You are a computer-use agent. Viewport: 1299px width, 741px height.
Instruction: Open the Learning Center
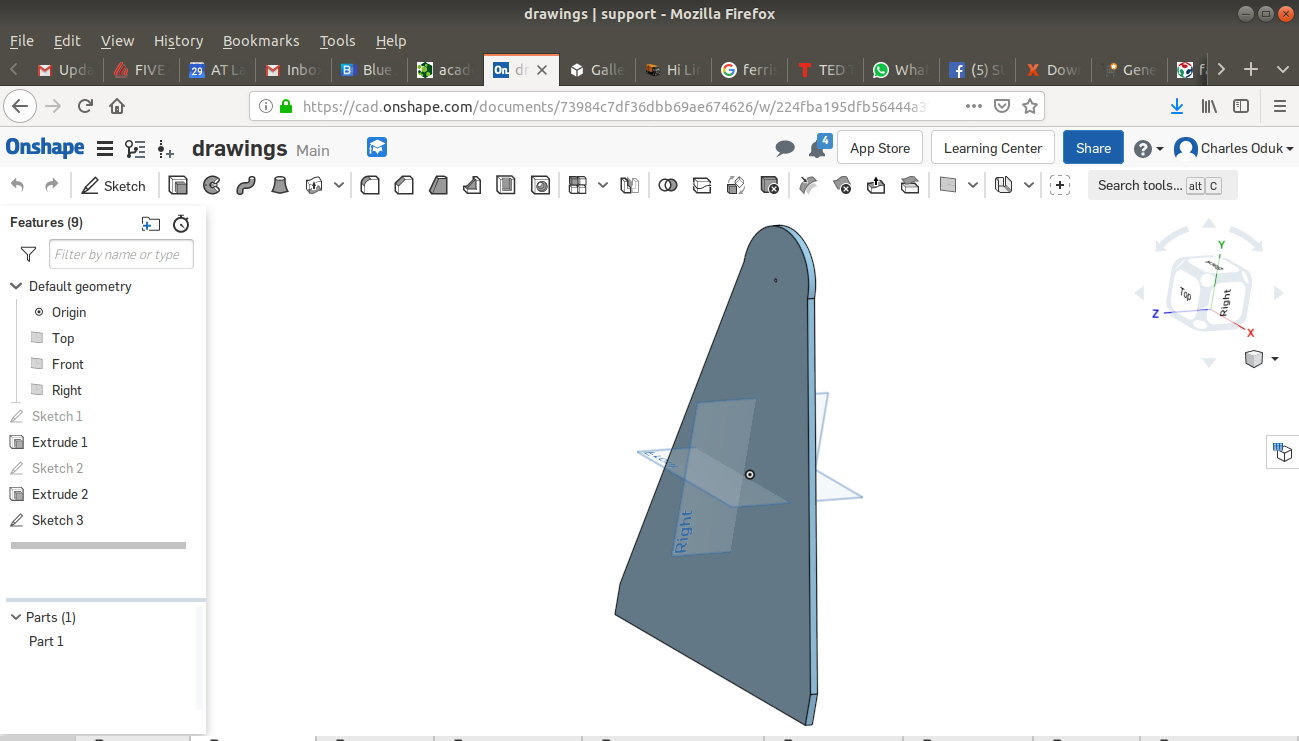pos(992,148)
